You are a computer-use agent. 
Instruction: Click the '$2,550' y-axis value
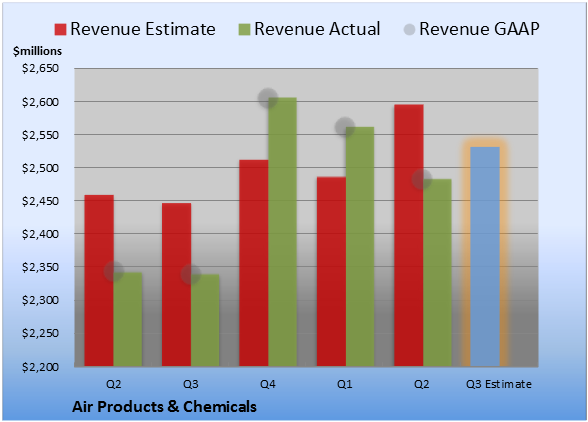point(40,135)
